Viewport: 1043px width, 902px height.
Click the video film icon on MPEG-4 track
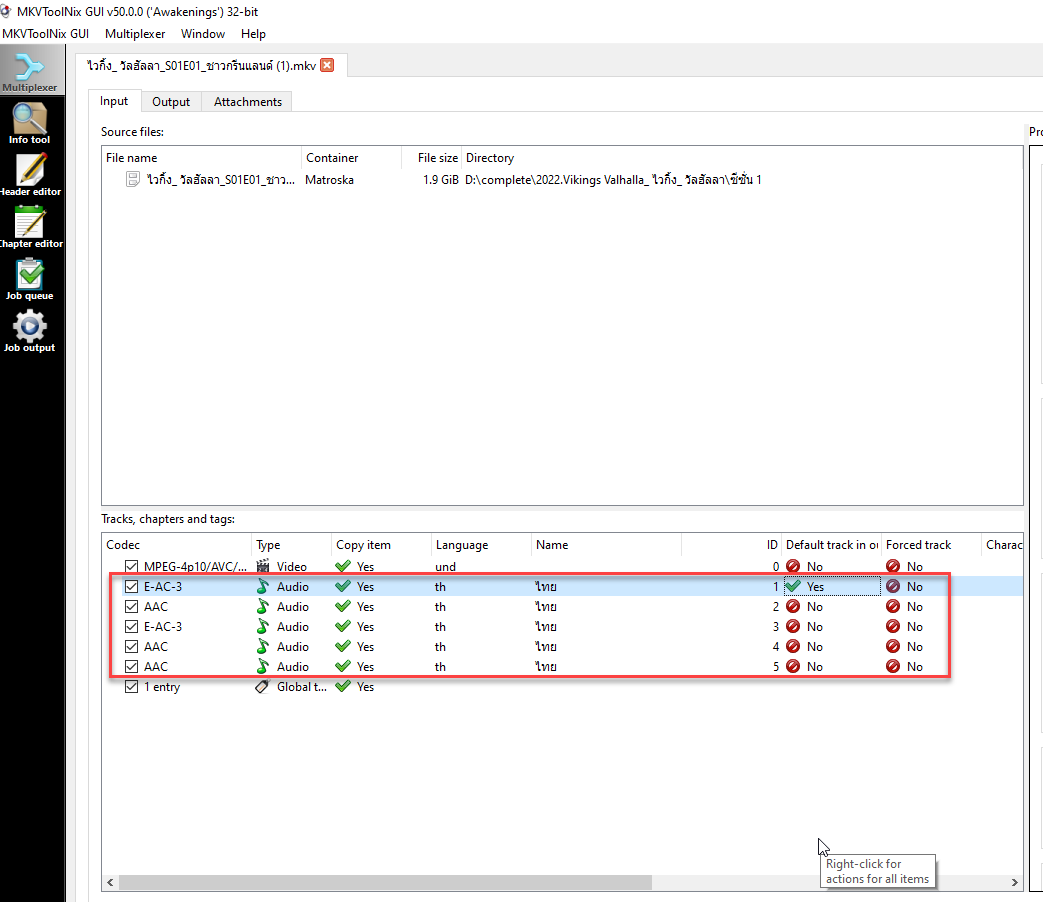coord(263,567)
